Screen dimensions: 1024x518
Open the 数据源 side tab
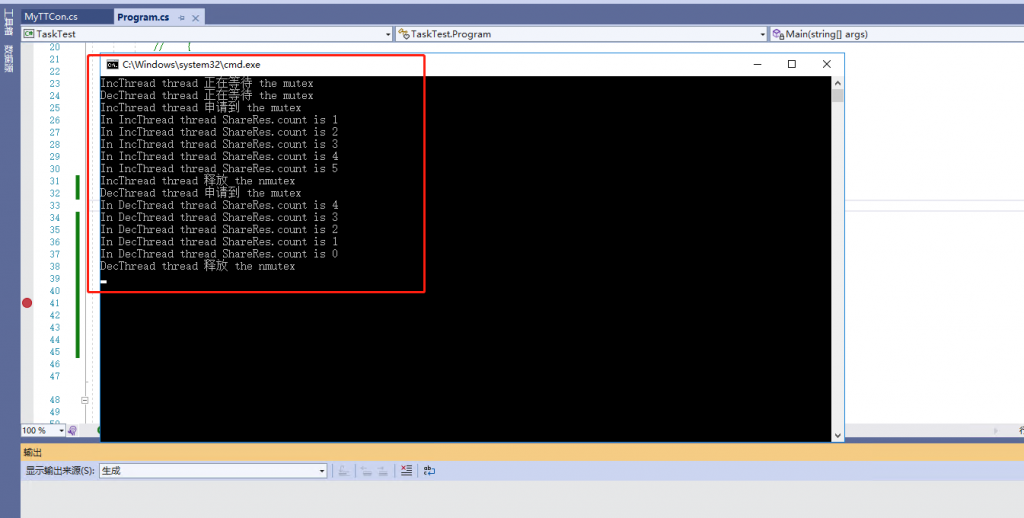coord(8,58)
